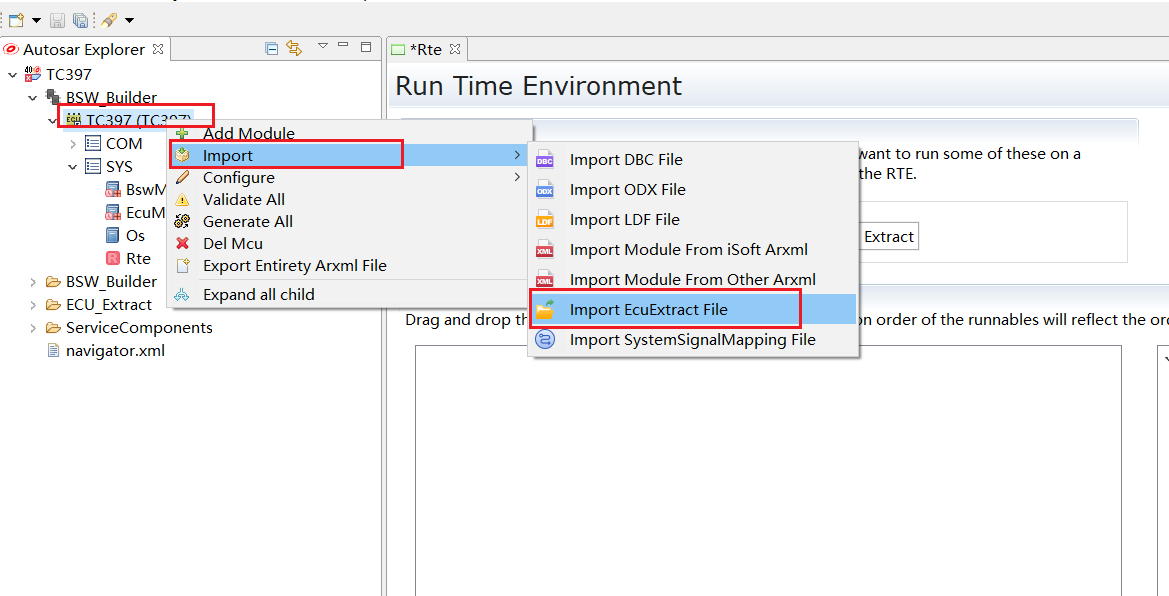1169x596 pixels.
Task: Choose Import DBC File from submenu
Action: click(x=626, y=160)
